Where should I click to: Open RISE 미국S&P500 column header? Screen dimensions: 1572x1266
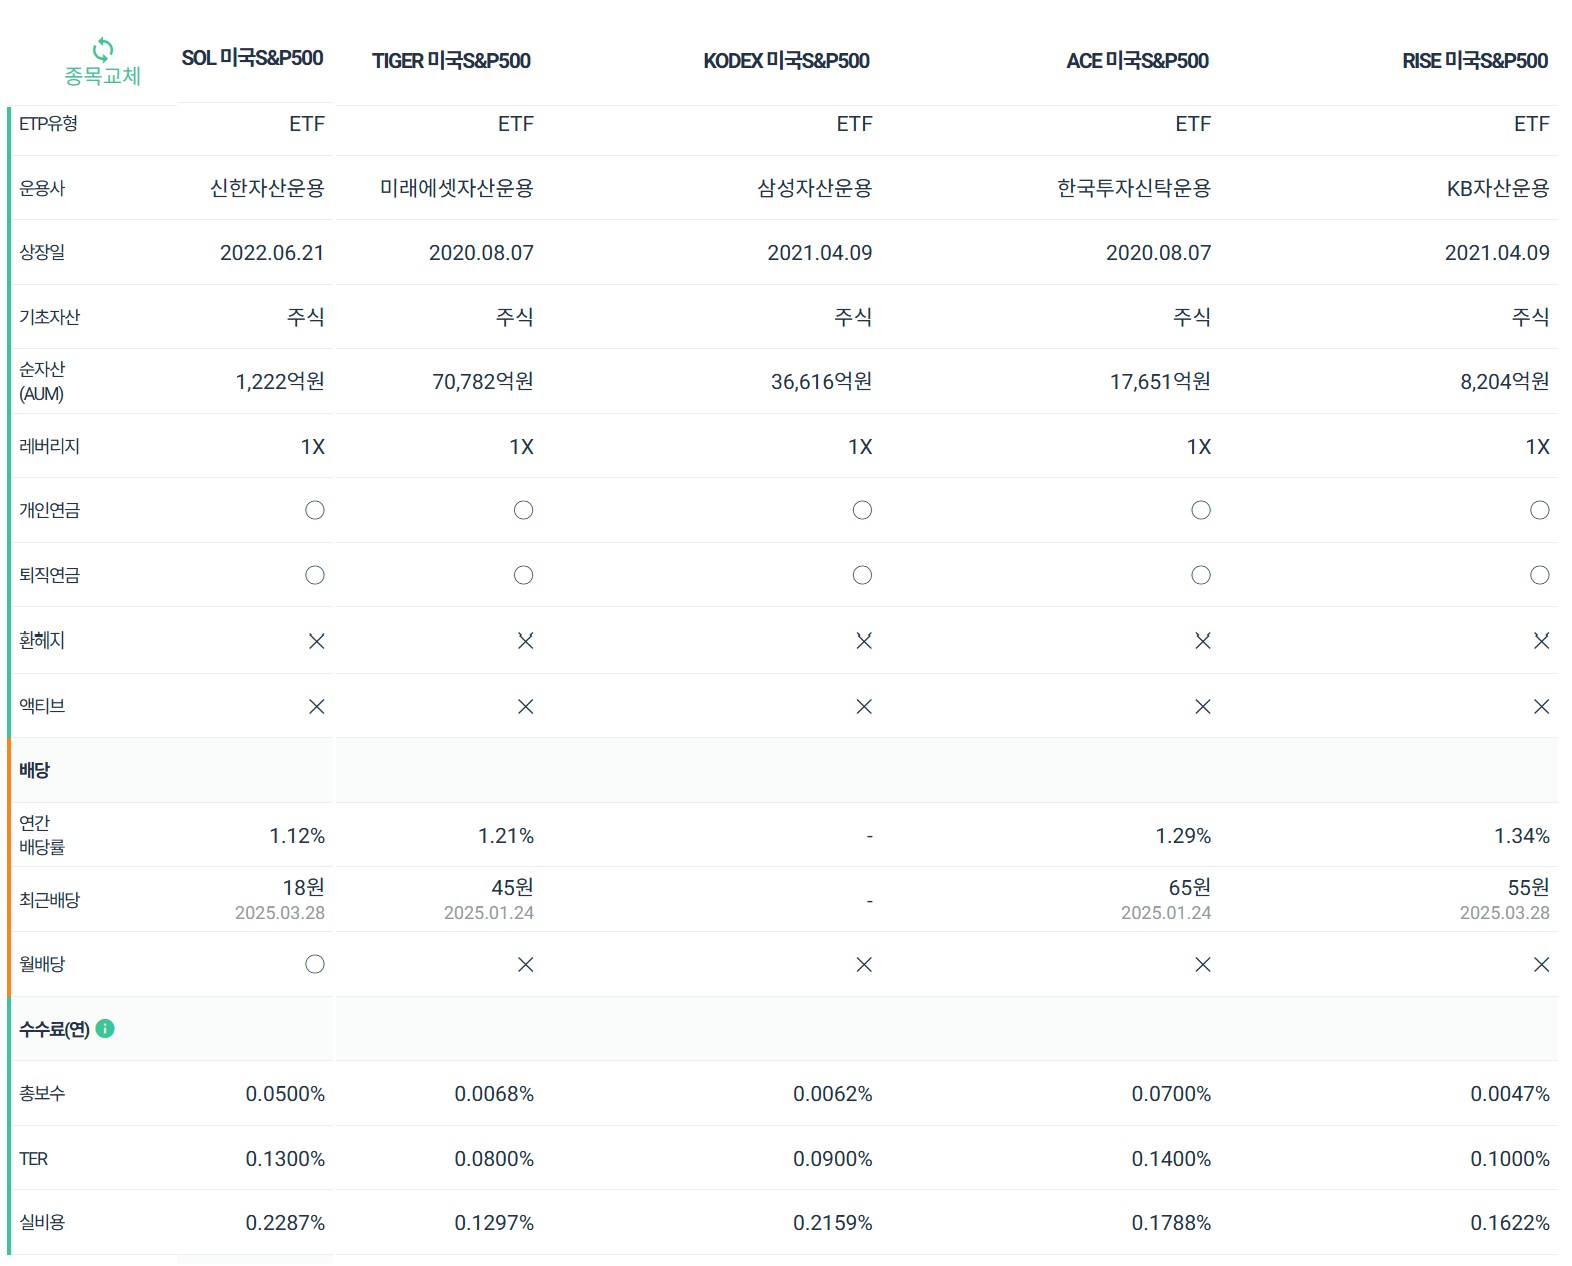tap(1475, 61)
